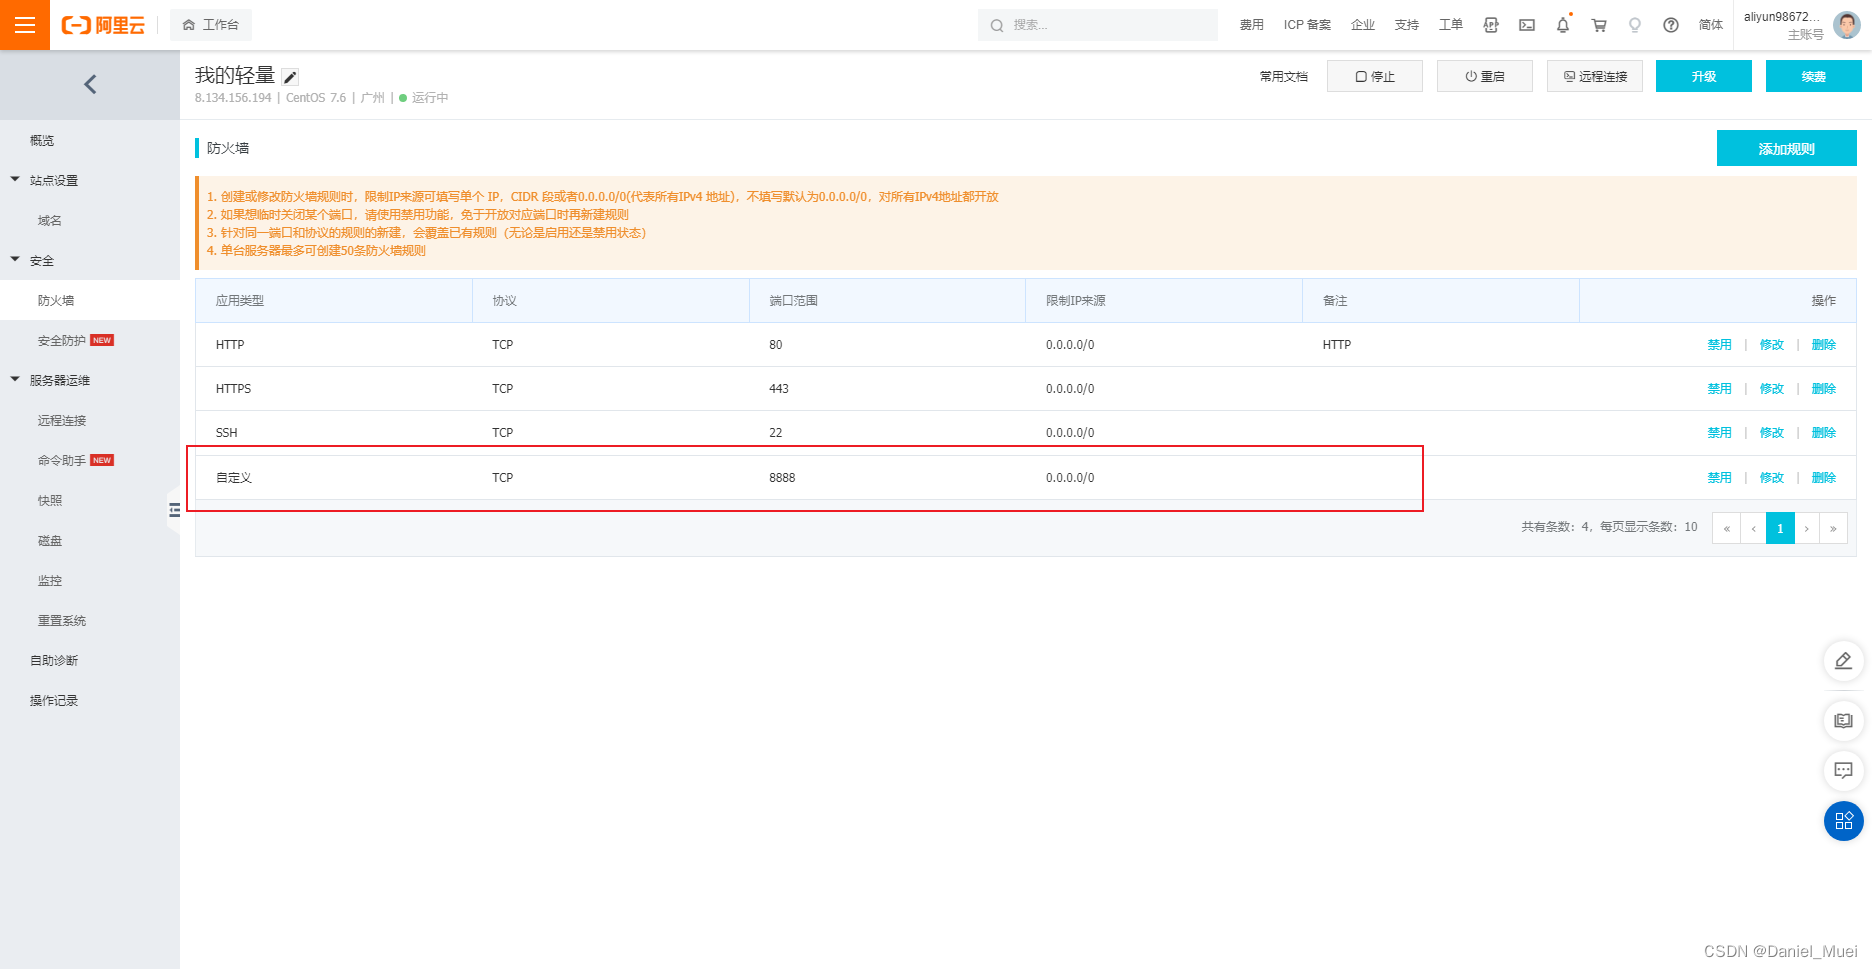The image size is (1872, 969).
Task: Disable the HTTPS rule via 禁用
Action: (x=1719, y=388)
